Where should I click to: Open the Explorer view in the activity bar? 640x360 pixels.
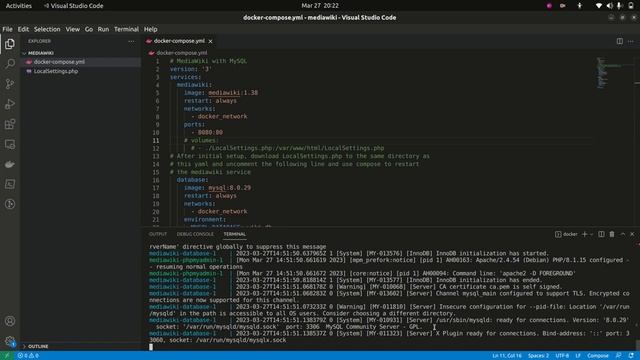tap(10, 44)
